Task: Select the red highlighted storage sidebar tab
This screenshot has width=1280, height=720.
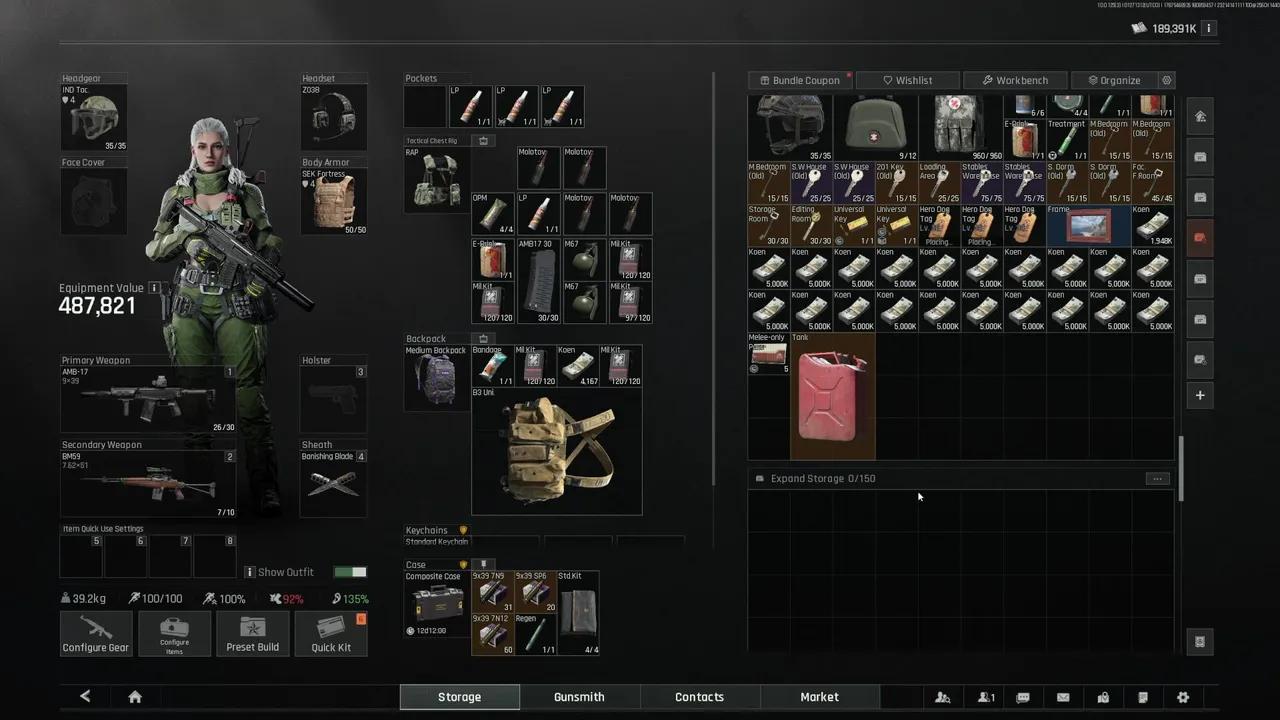Action: (x=1200, y=238)
